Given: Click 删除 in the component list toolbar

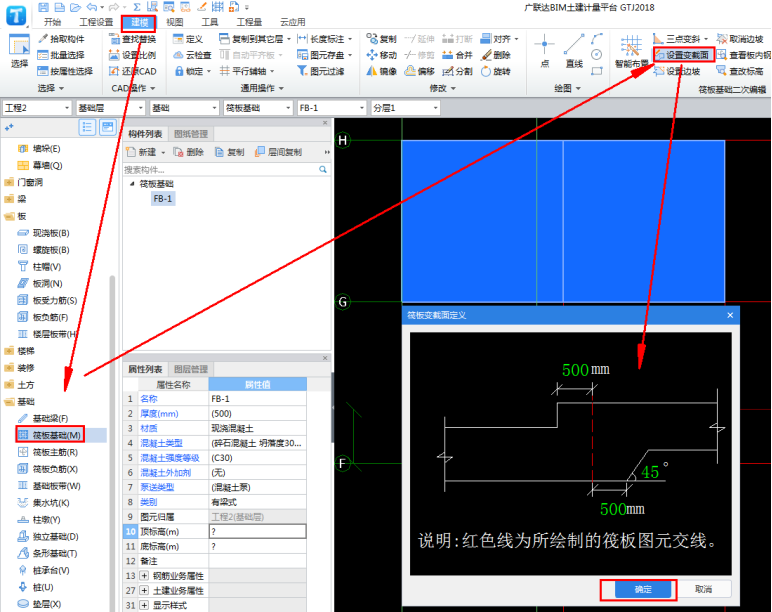Looking at the screenshot, I should coord(189,152).
